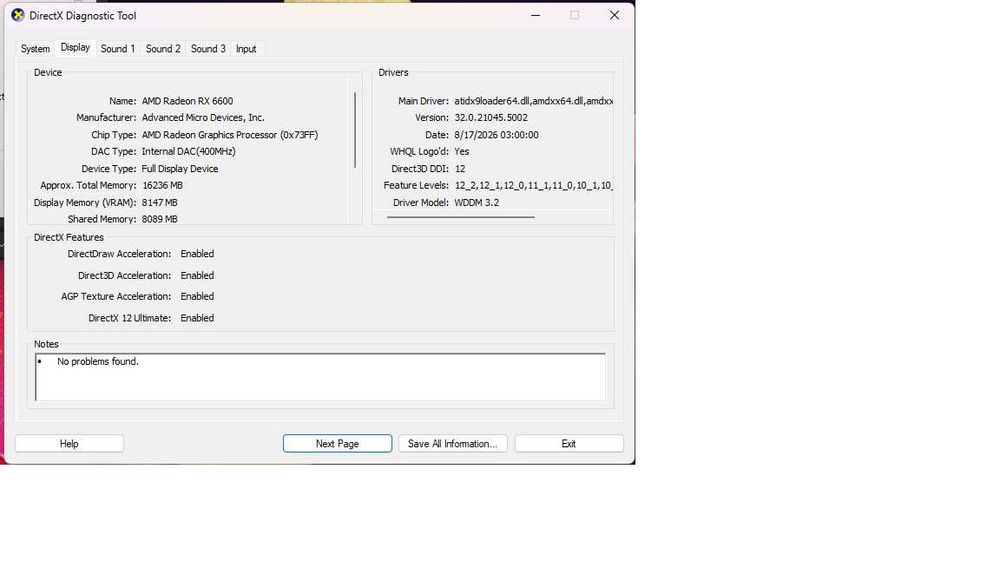
Task: Click VRAM value '8147 MB'
Action: click(159, 203)
